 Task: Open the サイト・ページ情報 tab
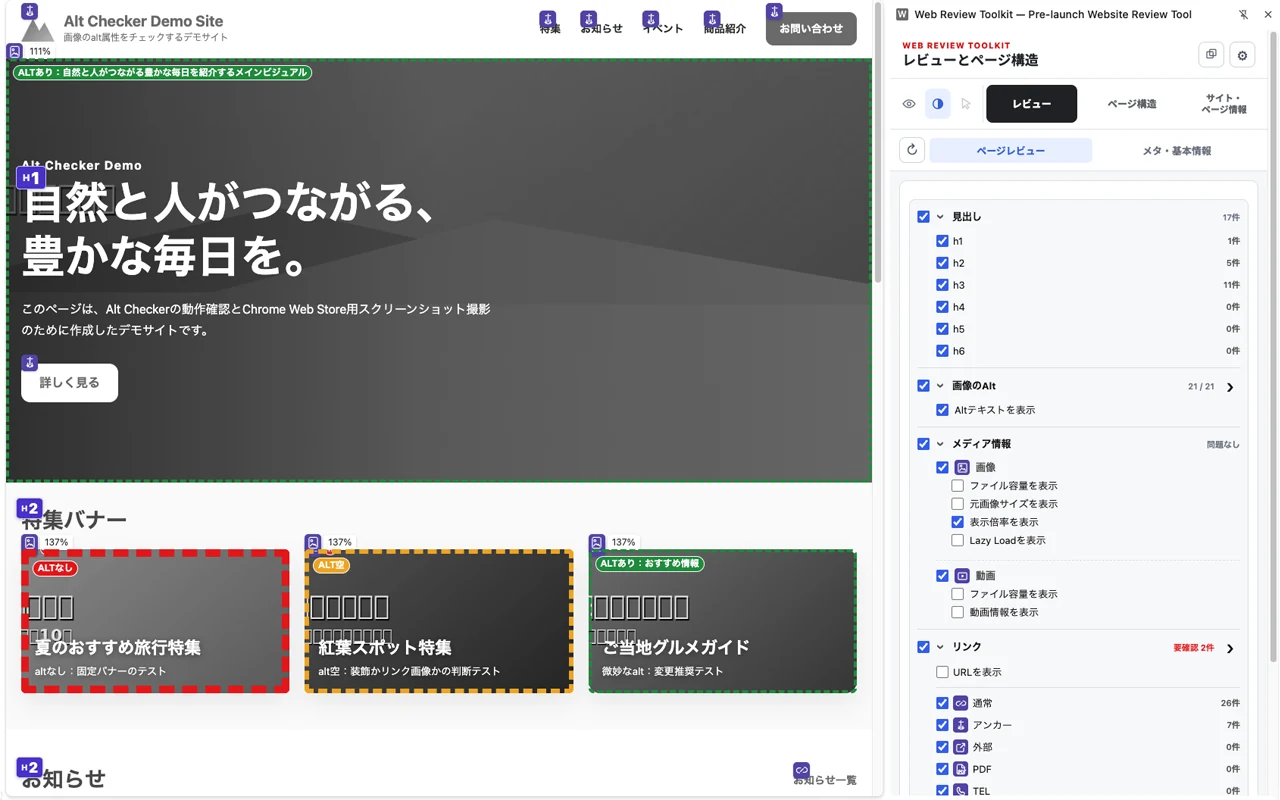(x=1224, y=104)
